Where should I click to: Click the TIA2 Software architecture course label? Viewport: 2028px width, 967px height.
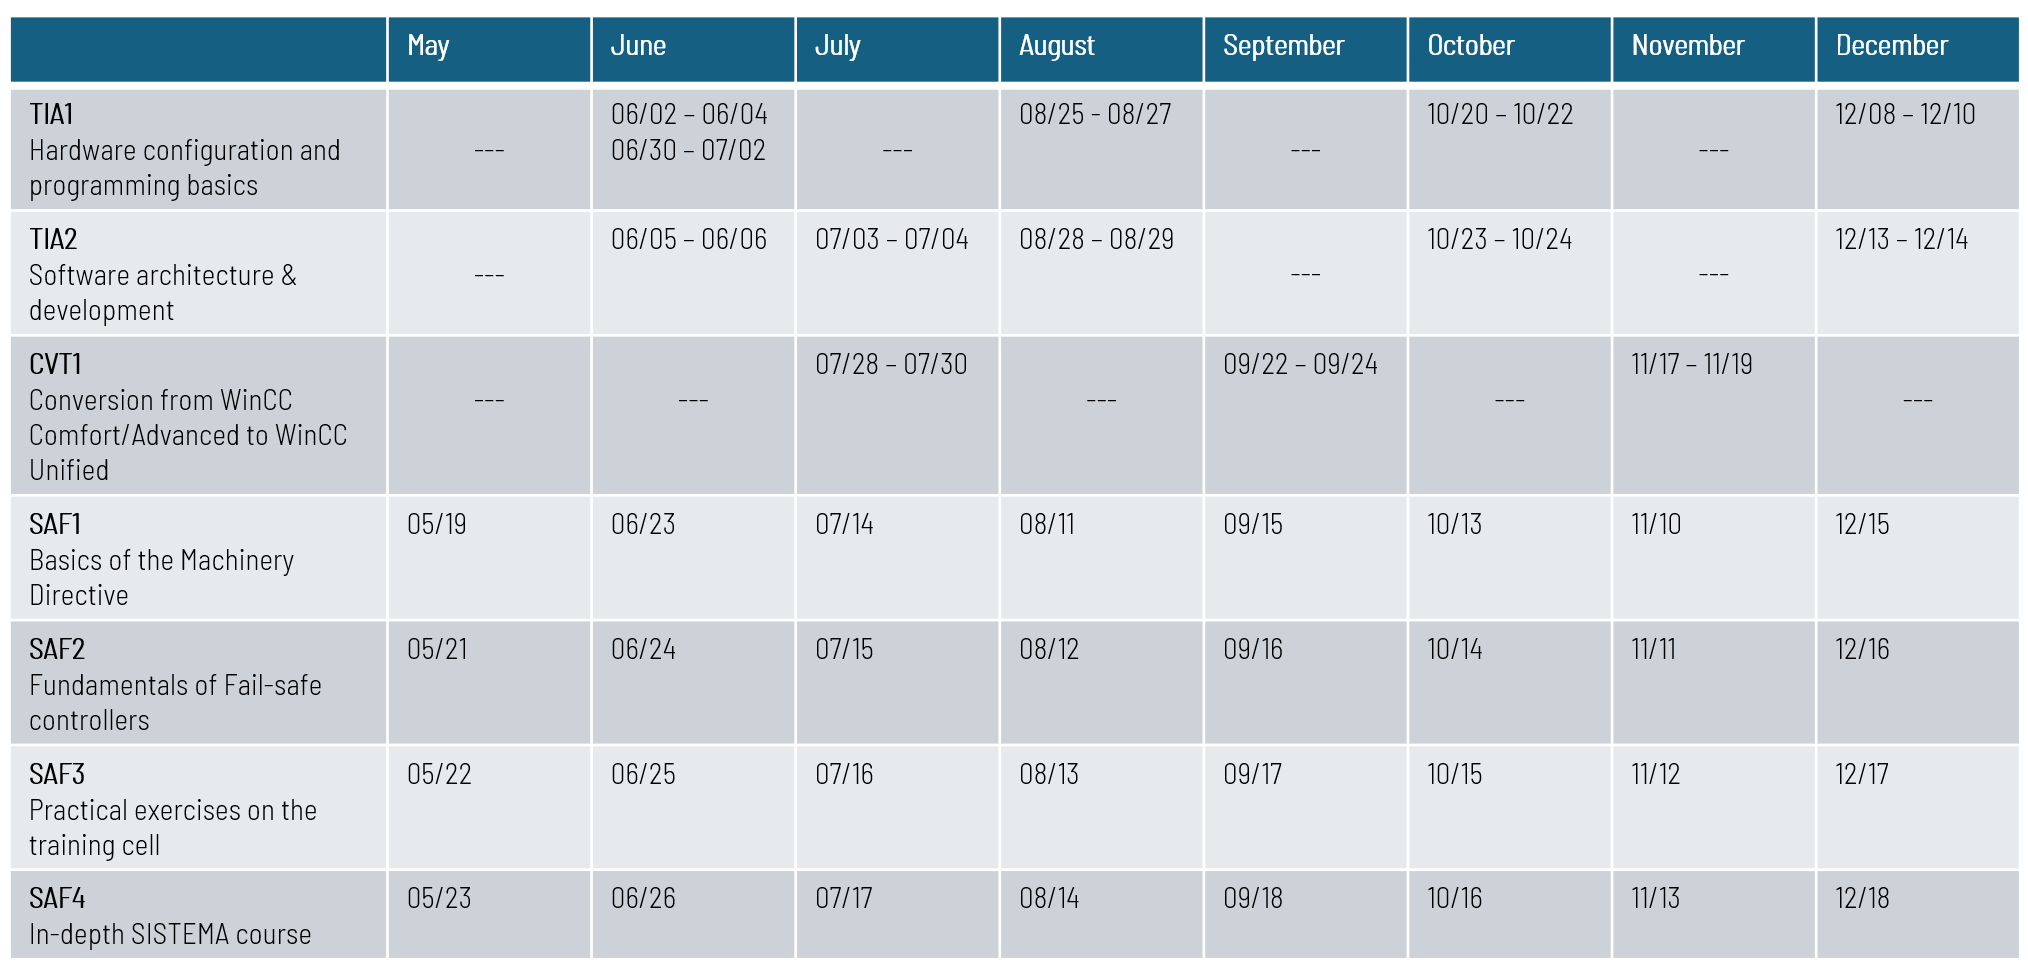click(163, 275)
